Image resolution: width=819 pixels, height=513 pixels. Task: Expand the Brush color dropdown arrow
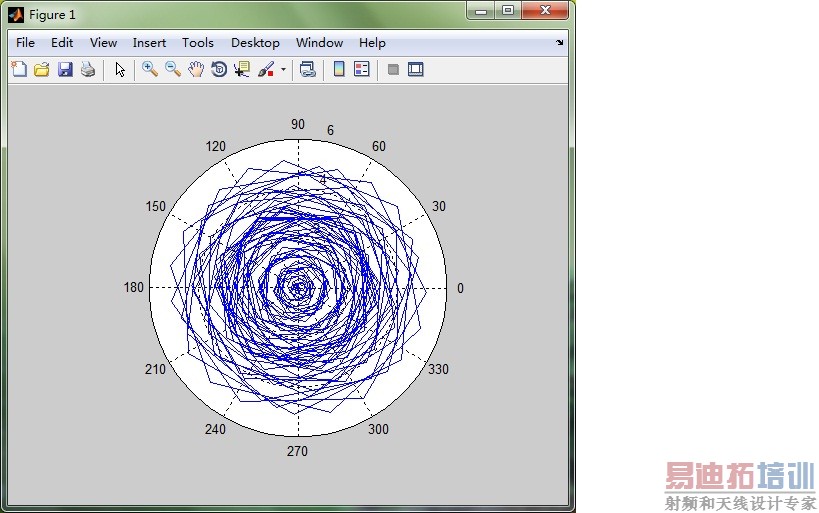[x=283, y=70]
